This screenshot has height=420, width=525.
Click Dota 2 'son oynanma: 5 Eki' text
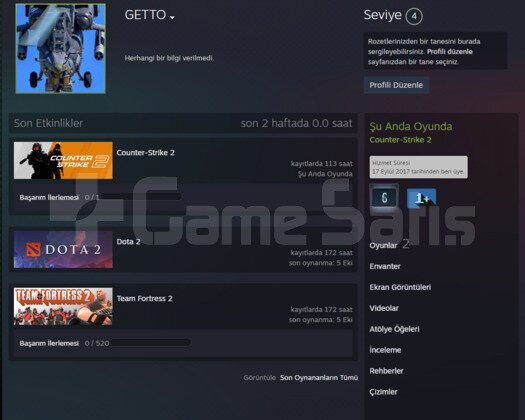tap(320, 263)
